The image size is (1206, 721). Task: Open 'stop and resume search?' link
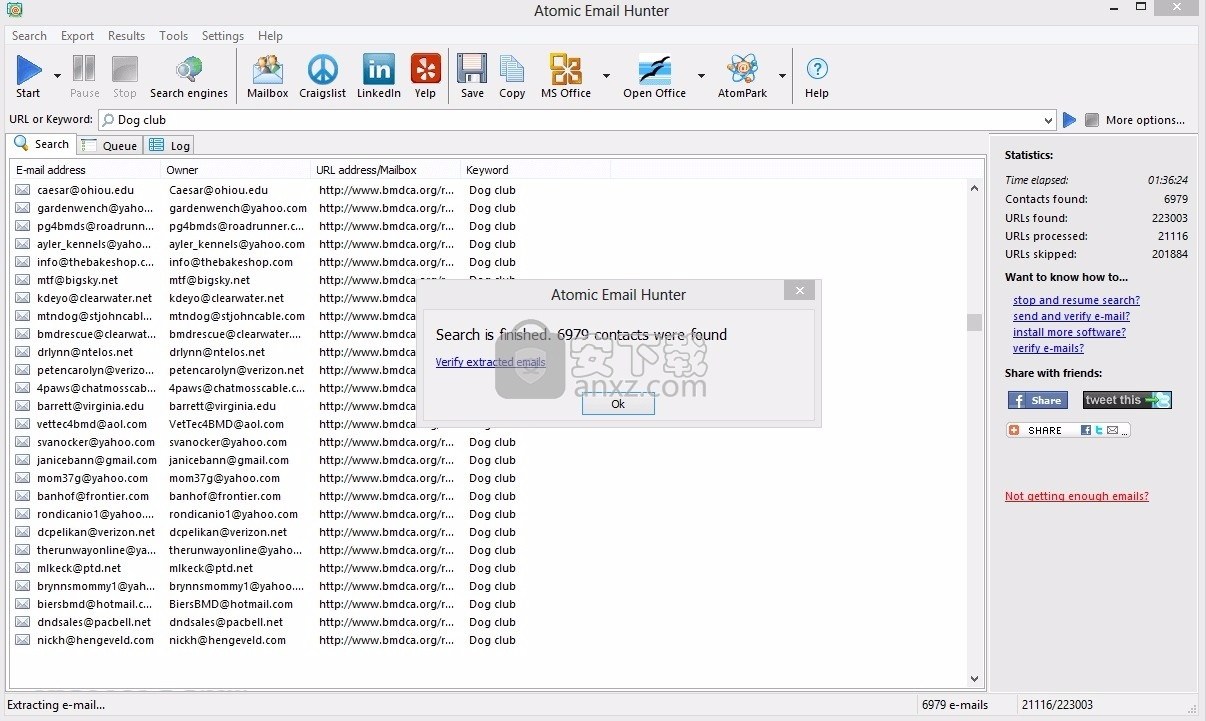[1076, 300]
